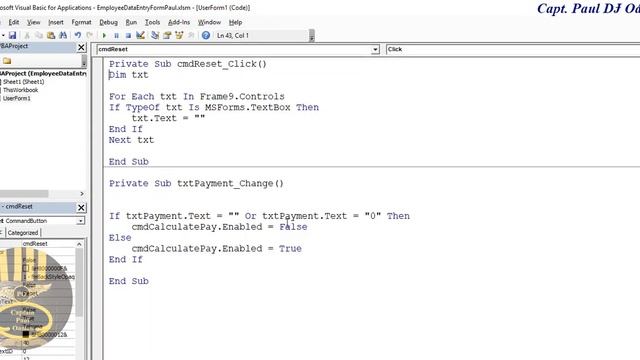Image resolution: width=640 pixels, height=360 pixels.
Task: Click the greyed Toolbox icon
Action: point(191,36)
